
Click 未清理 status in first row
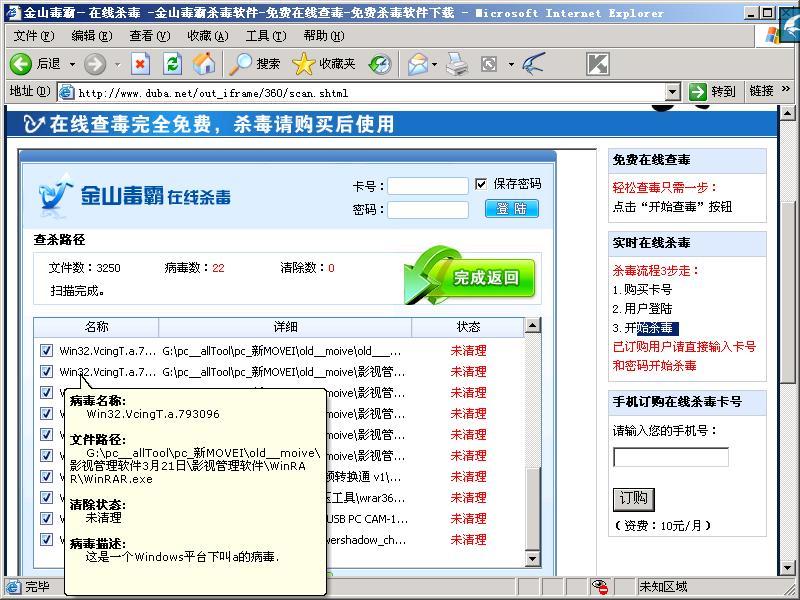click(468, 351)
